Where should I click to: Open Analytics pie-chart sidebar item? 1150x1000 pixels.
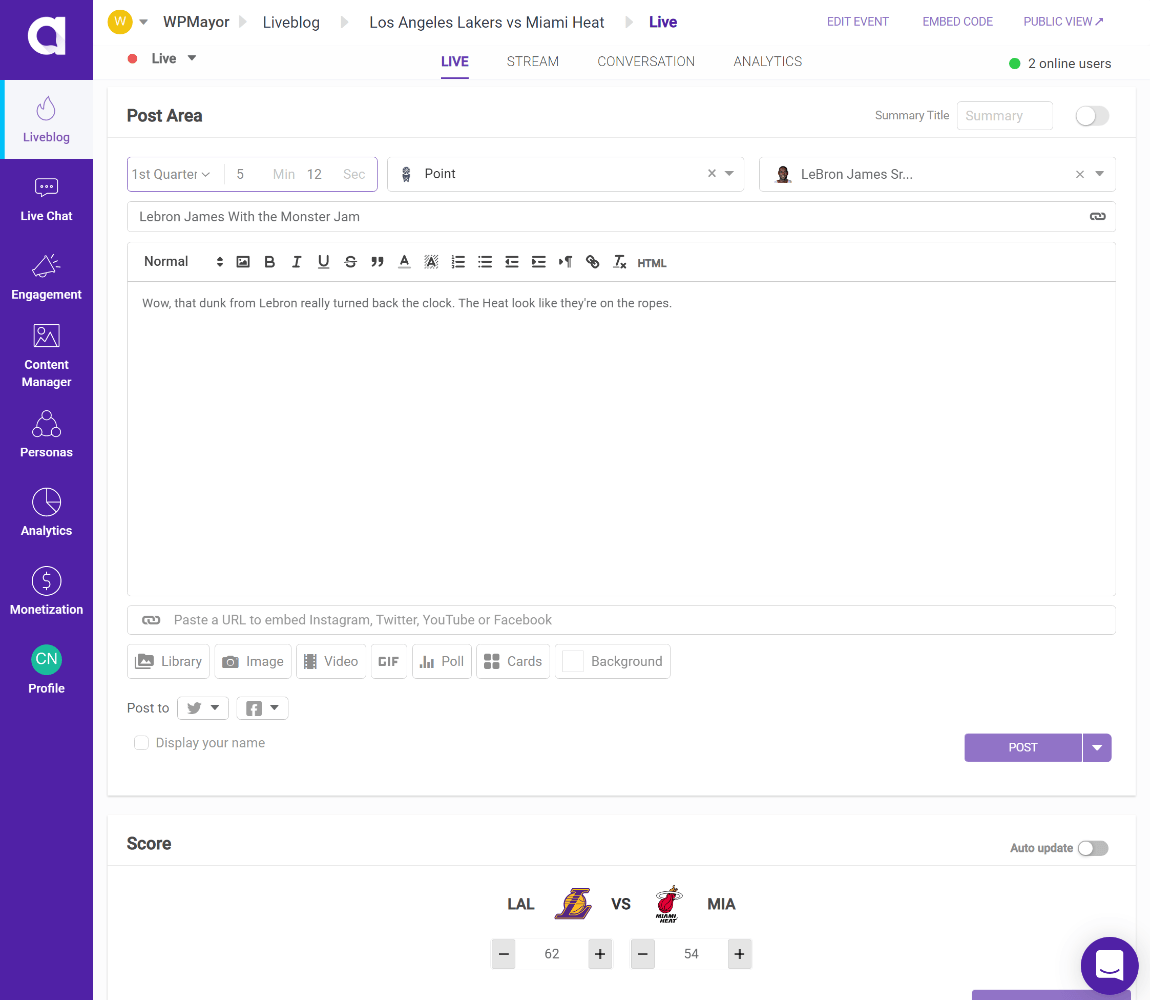click(x=46, y=514)
